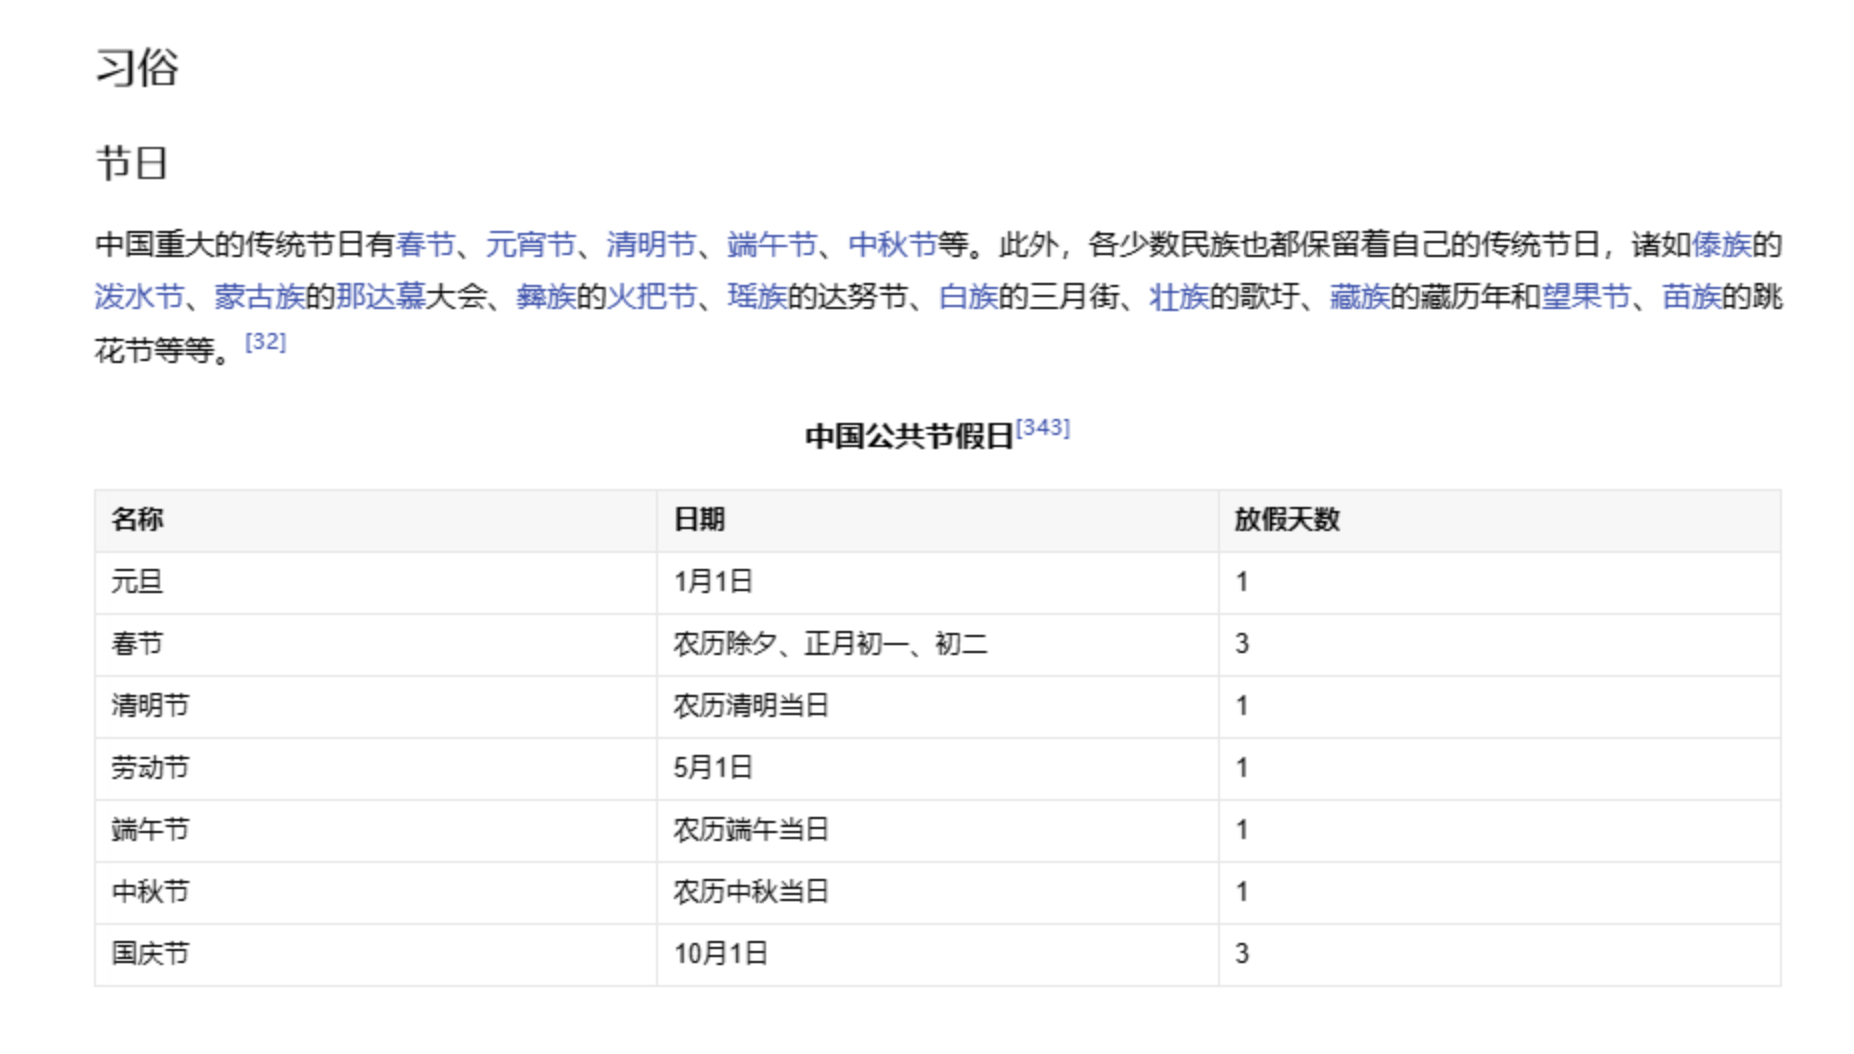Open the citation [343] beside the table title

click(1043, 428)
